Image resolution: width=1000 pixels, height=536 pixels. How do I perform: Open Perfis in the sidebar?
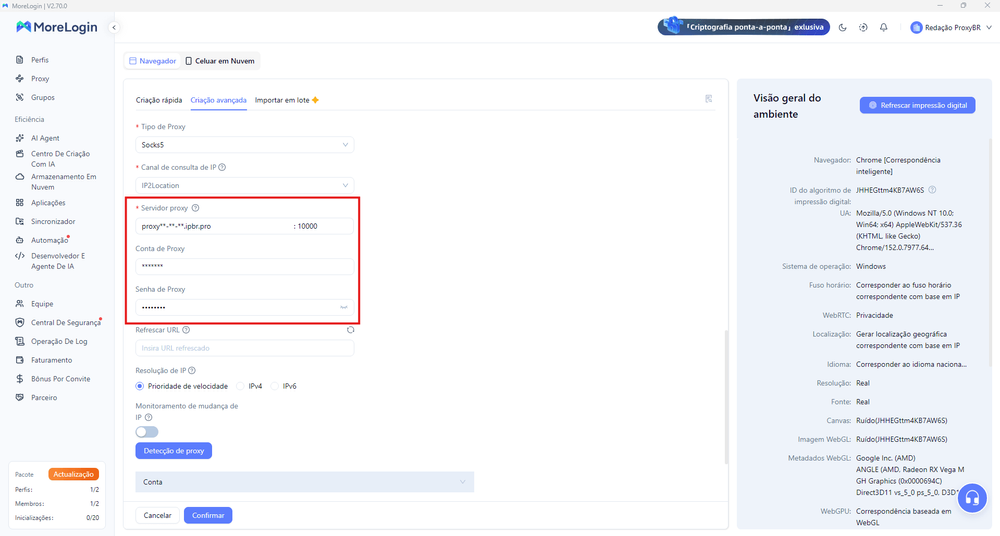click(x=40, y=60)
